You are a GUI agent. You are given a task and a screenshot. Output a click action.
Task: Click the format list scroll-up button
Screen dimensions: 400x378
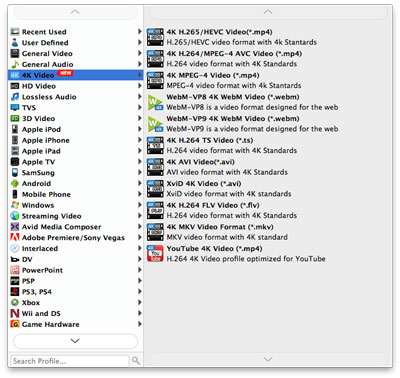coord(268,12)
